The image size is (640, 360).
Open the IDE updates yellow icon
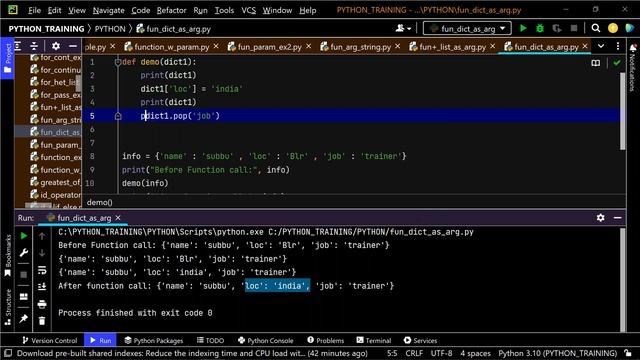coord(613,28)
